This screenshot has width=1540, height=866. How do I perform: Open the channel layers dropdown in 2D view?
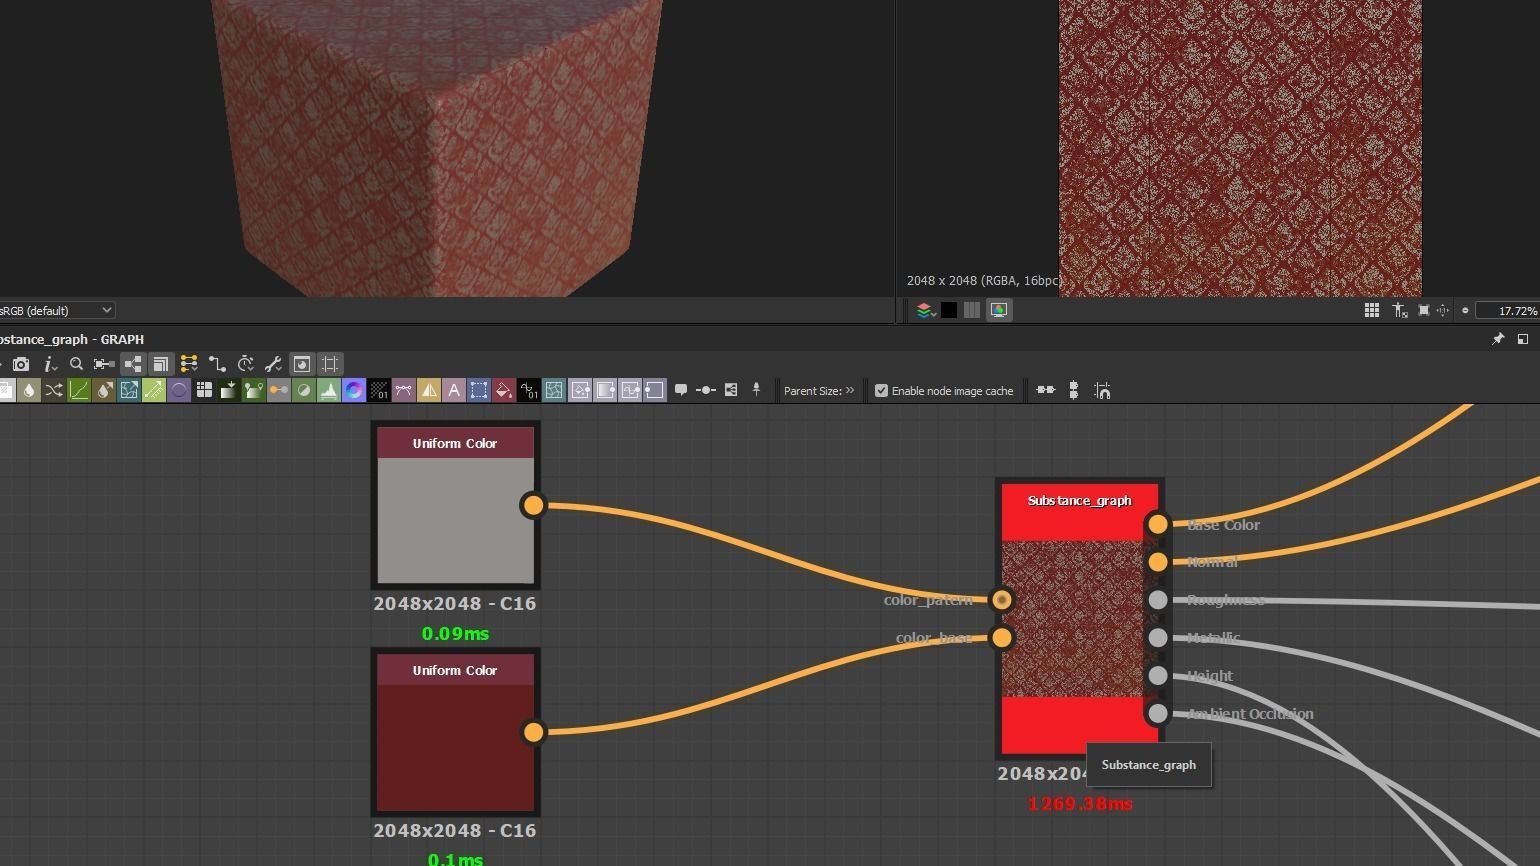[x=925, y=310]
